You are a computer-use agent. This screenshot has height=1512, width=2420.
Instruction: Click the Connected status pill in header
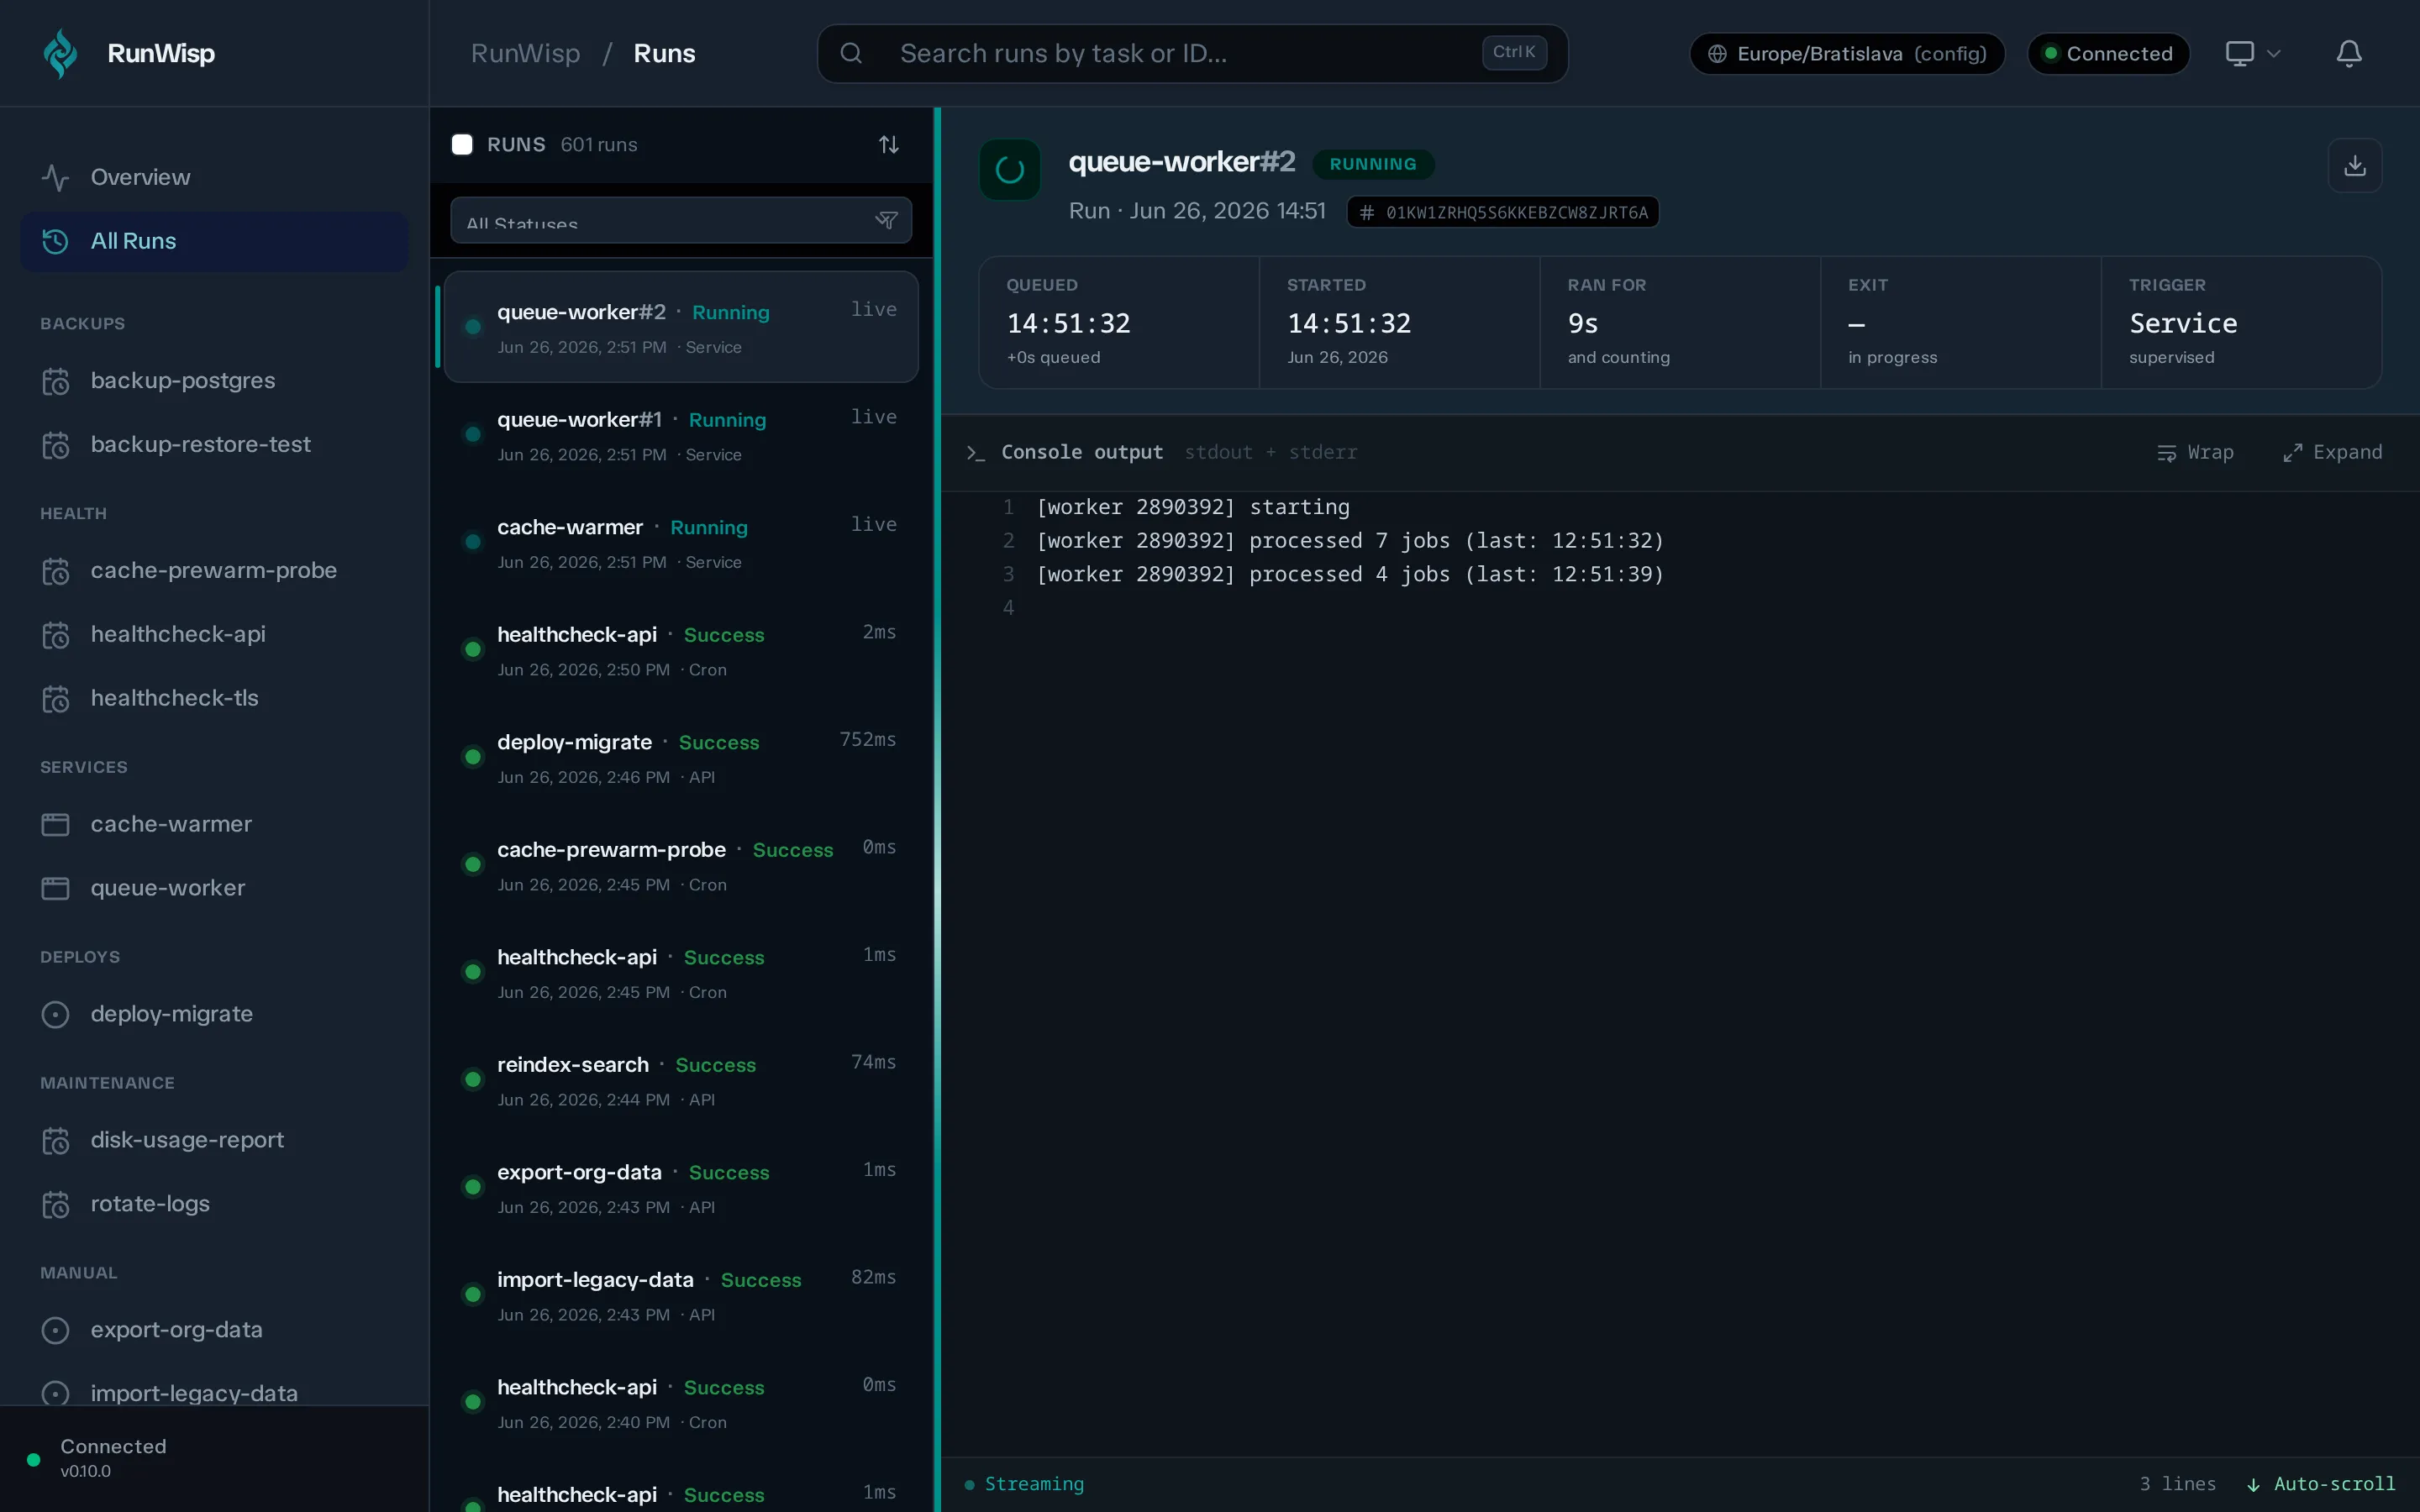2108,53
